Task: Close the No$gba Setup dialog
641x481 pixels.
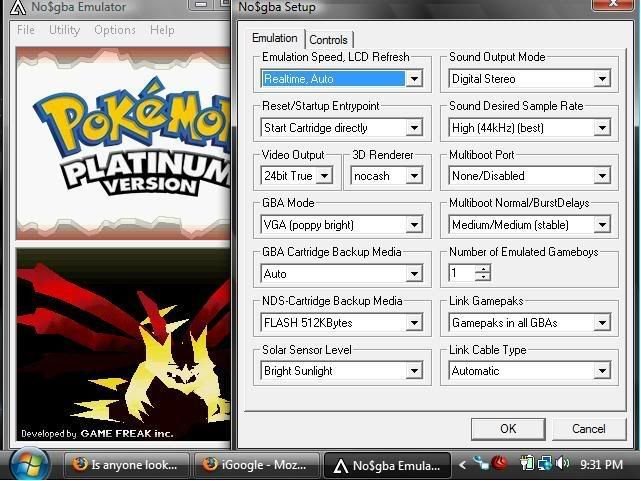Action: click(x=613, y=4)
